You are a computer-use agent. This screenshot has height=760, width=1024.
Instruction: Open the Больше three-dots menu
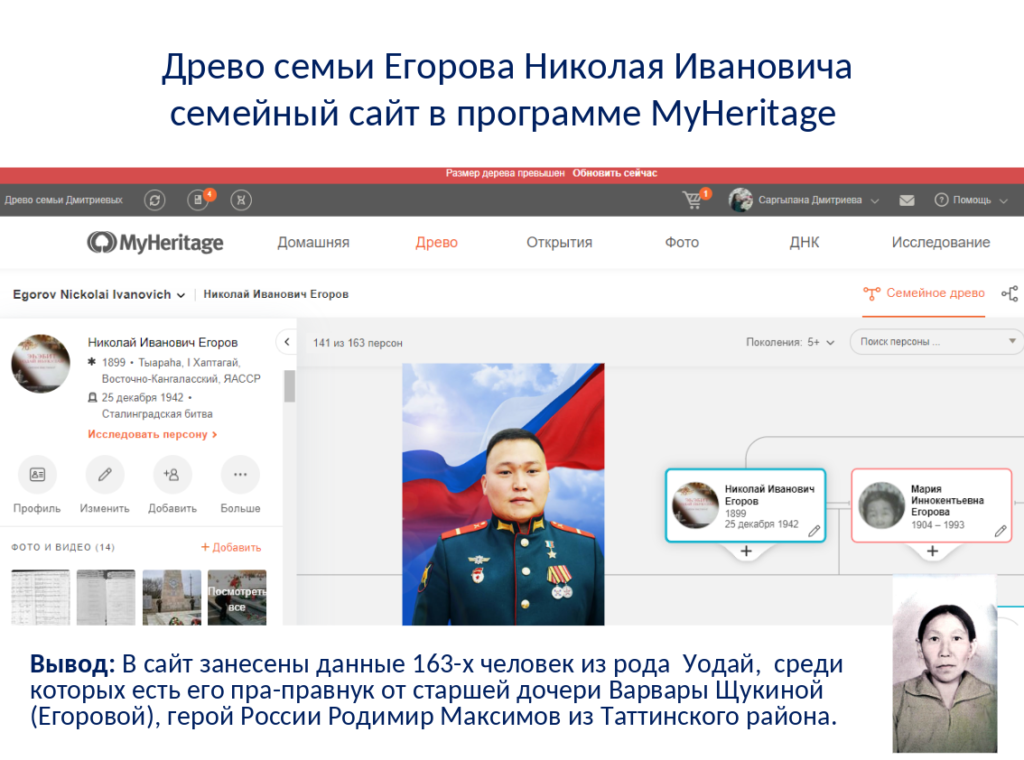[240, 475]
